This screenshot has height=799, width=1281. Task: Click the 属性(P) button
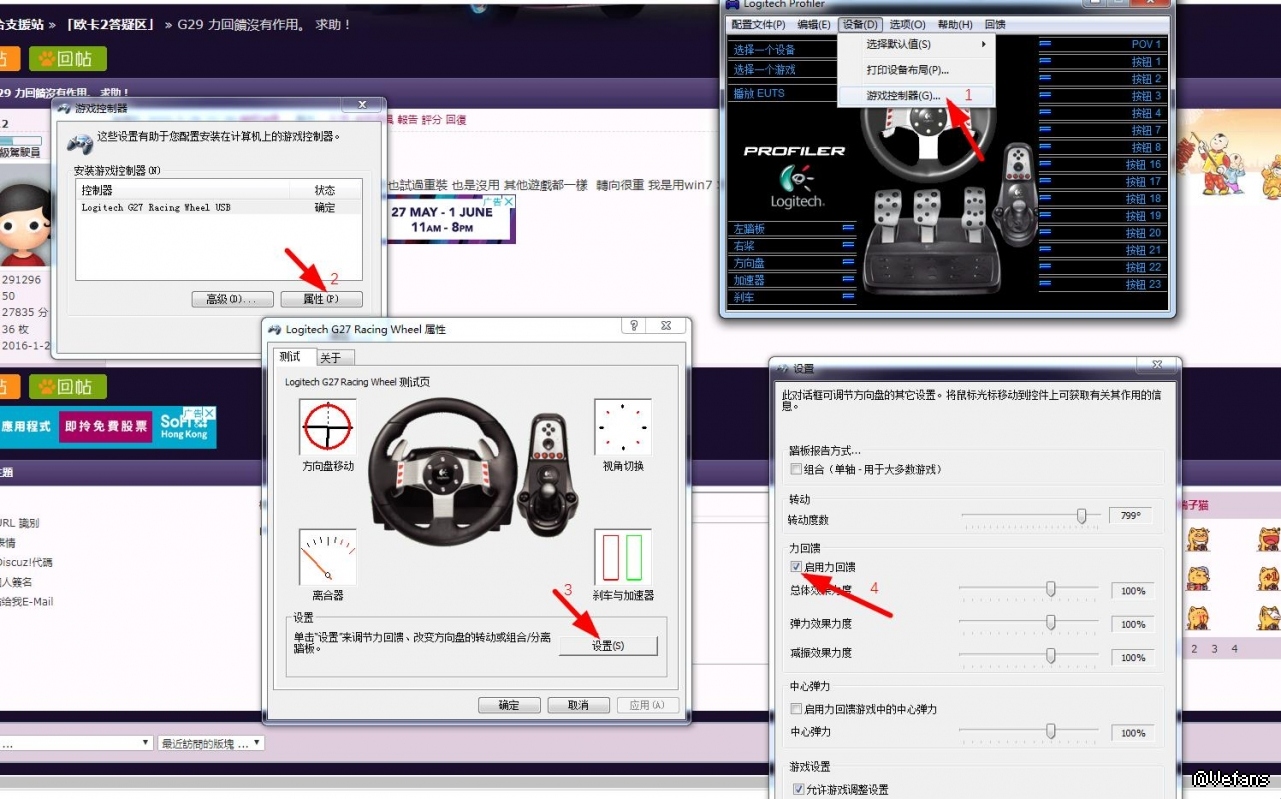click(320, 299)
